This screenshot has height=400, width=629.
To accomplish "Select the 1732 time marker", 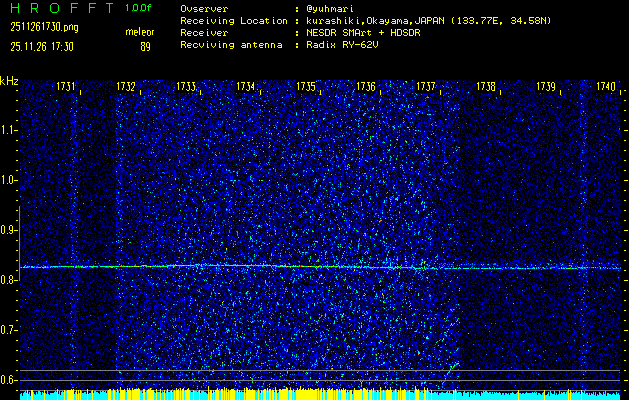I will (x=127, y=88).
